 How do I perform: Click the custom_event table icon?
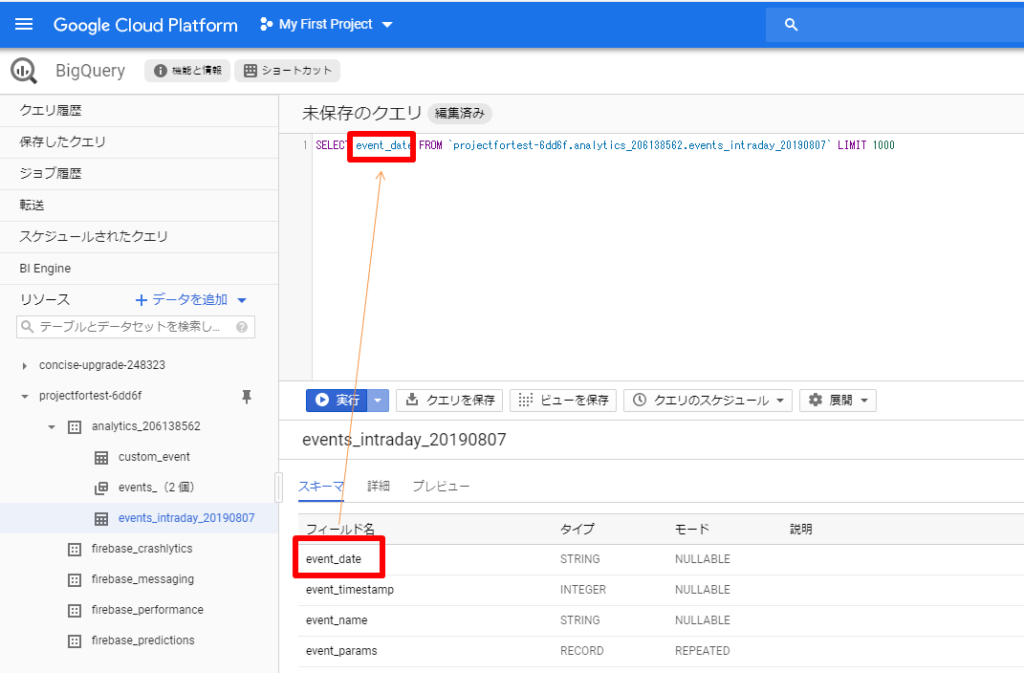coord(101,458)
